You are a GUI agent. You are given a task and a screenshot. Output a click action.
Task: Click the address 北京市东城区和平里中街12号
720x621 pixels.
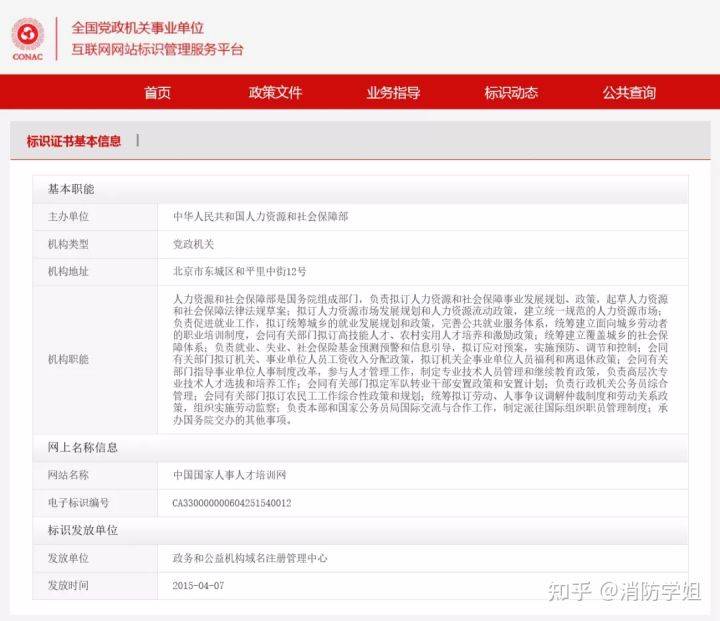tap(239, 271)
